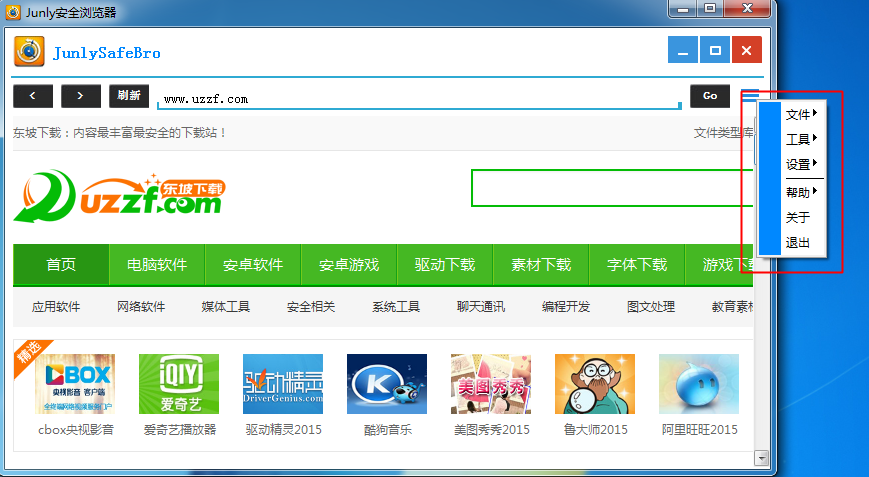869x477 pixels.
Task: Click the CBOX 央视影音 app icon
Action: point(75,384)
